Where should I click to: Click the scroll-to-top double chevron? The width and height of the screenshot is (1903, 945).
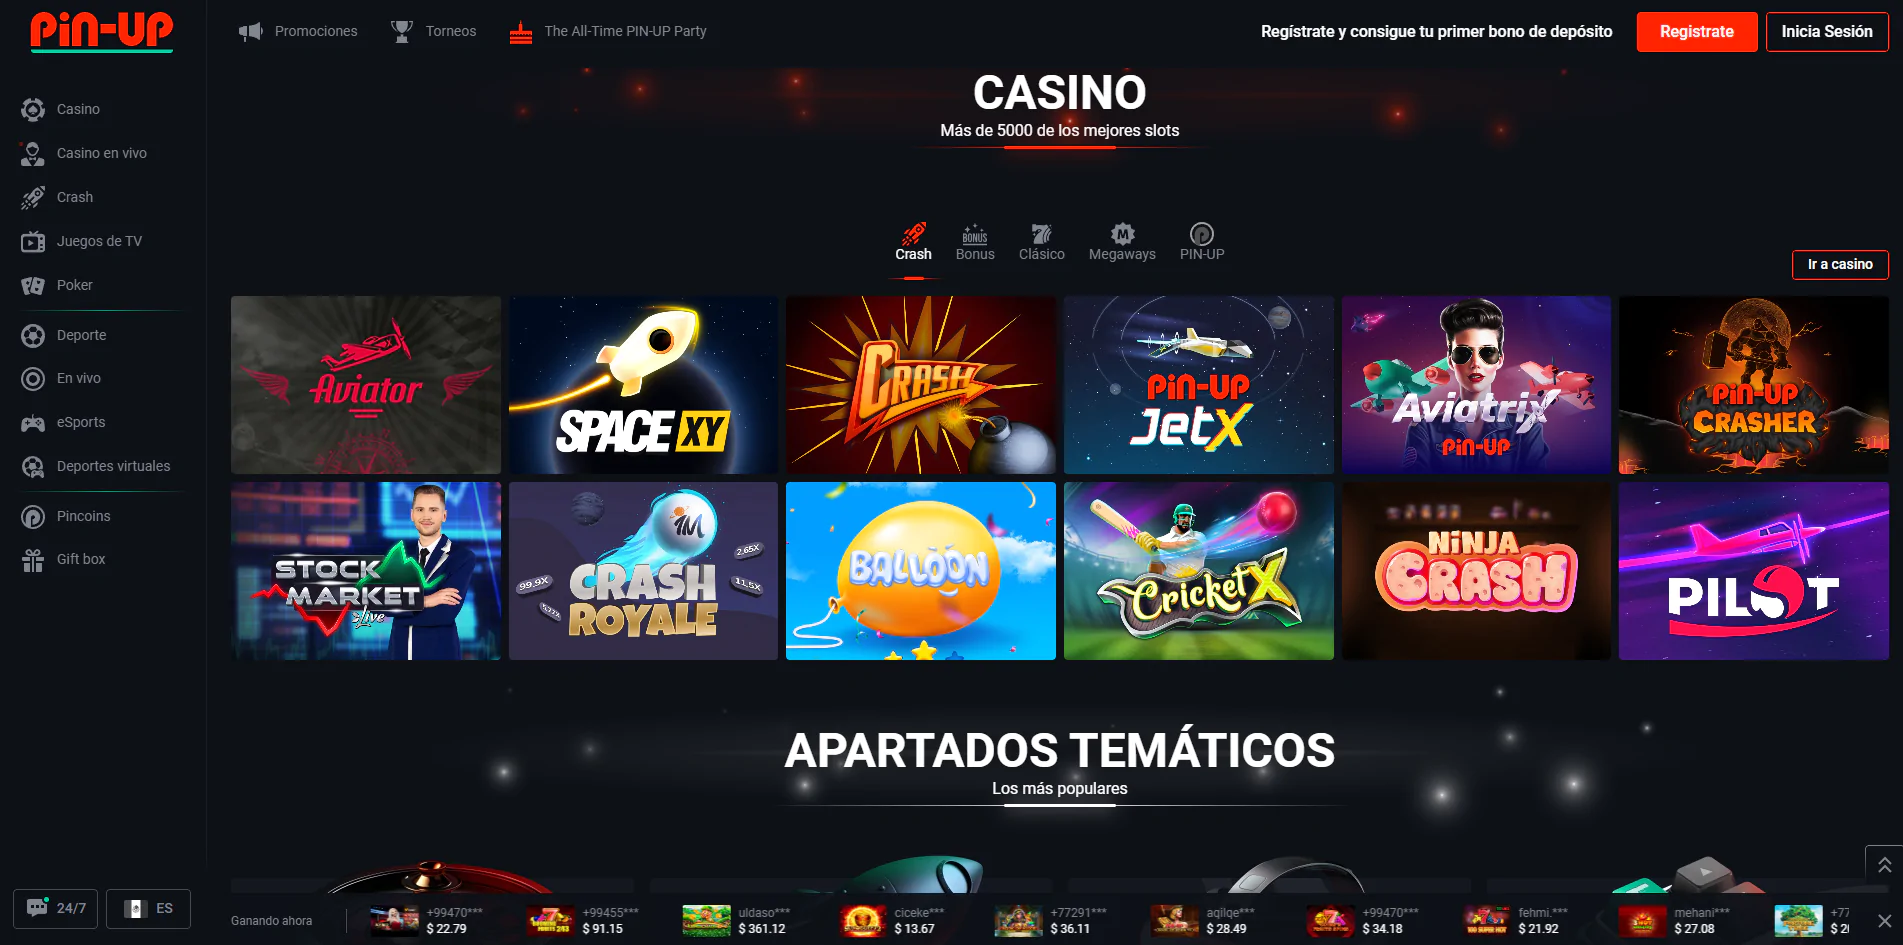point(1884,865)
